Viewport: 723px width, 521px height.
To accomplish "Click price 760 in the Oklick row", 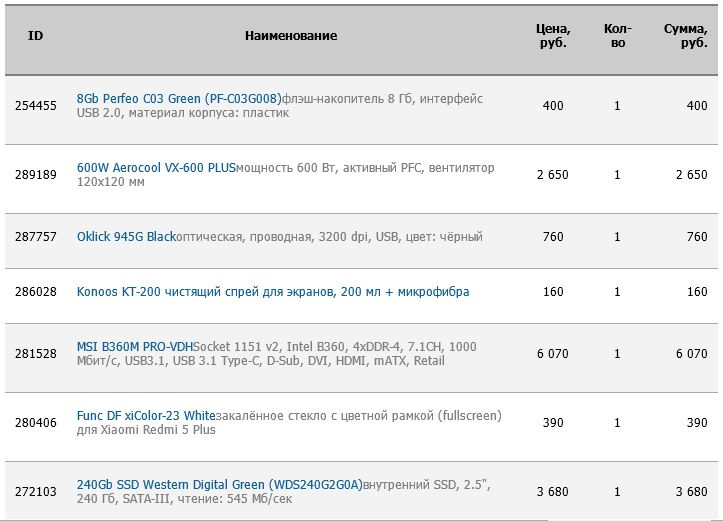I will (553, 237).
